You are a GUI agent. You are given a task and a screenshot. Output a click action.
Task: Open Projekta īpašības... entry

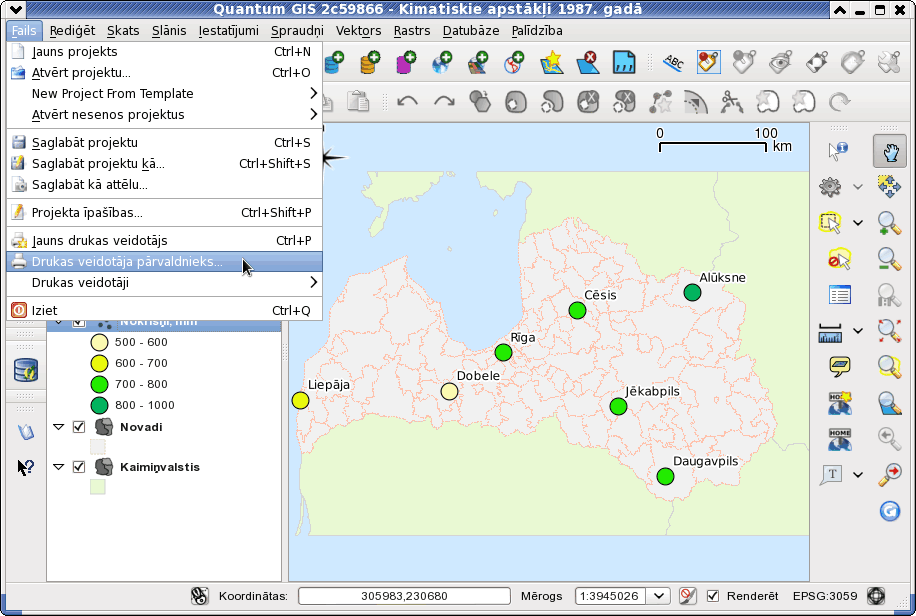pyautogui.click(x=164, y=213)
